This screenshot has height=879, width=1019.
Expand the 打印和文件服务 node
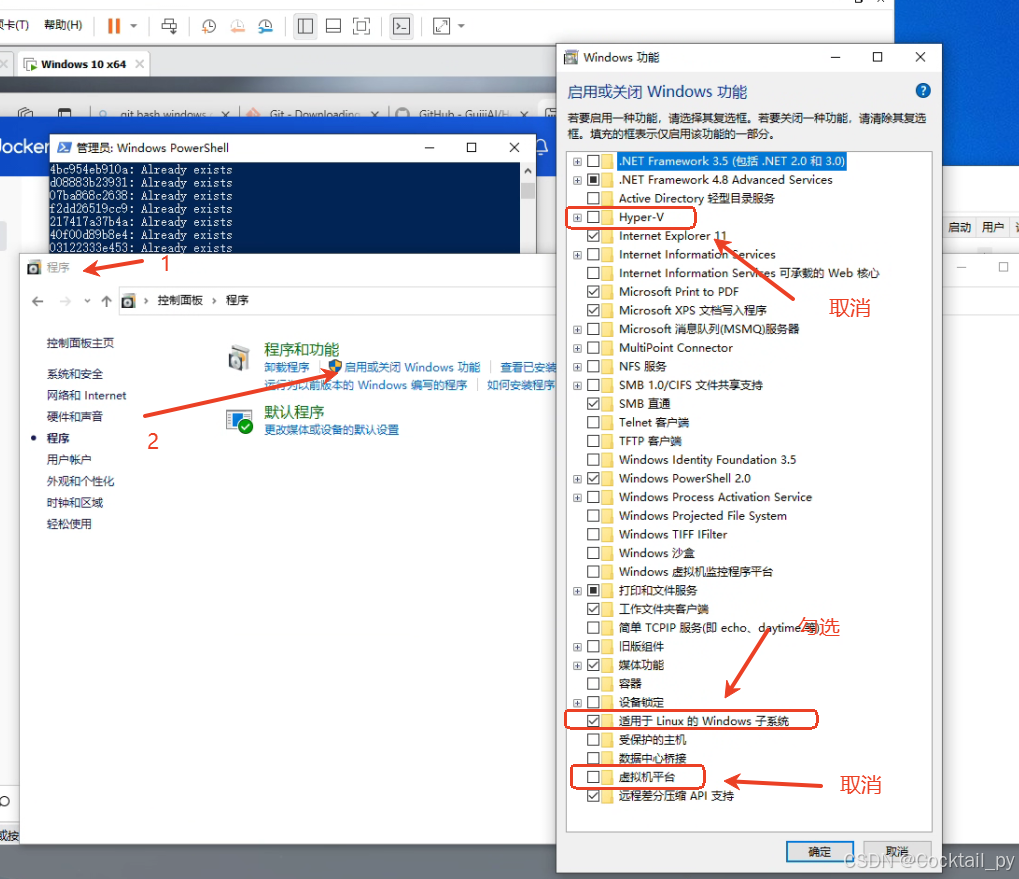577,591
